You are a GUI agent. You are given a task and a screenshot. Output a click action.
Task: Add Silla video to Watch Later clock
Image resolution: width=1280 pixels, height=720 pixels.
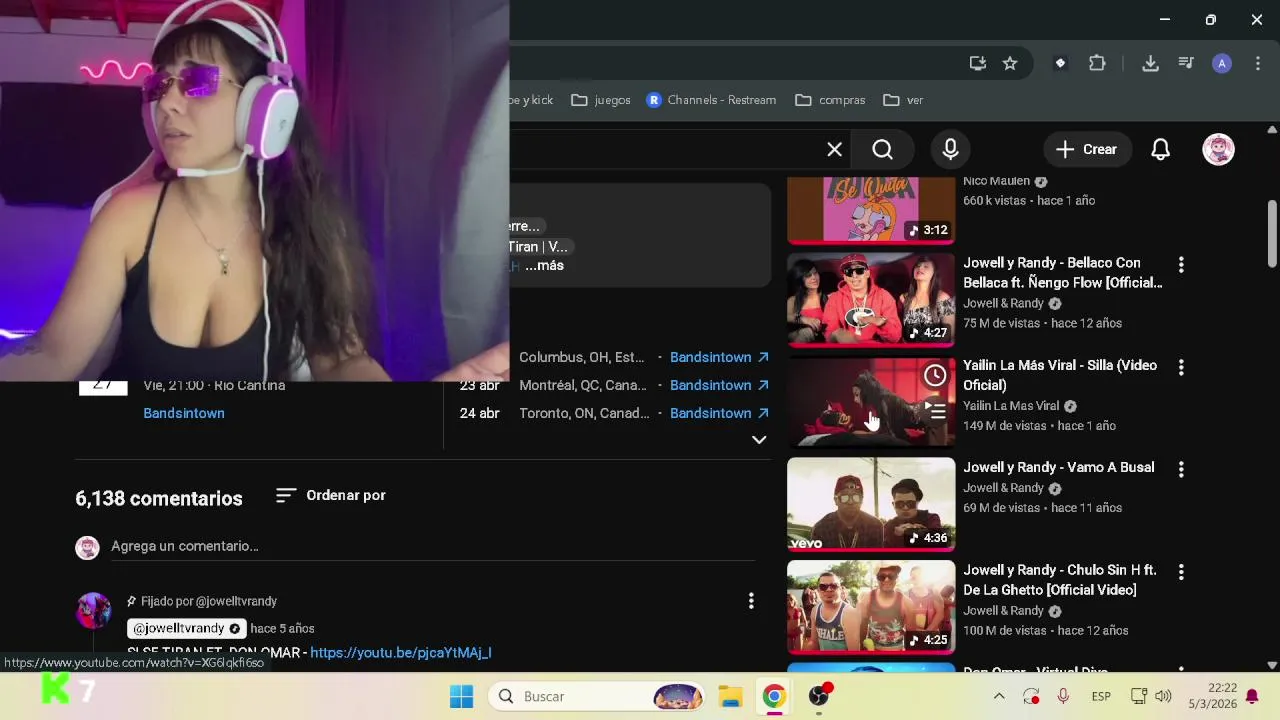[935, 375]
